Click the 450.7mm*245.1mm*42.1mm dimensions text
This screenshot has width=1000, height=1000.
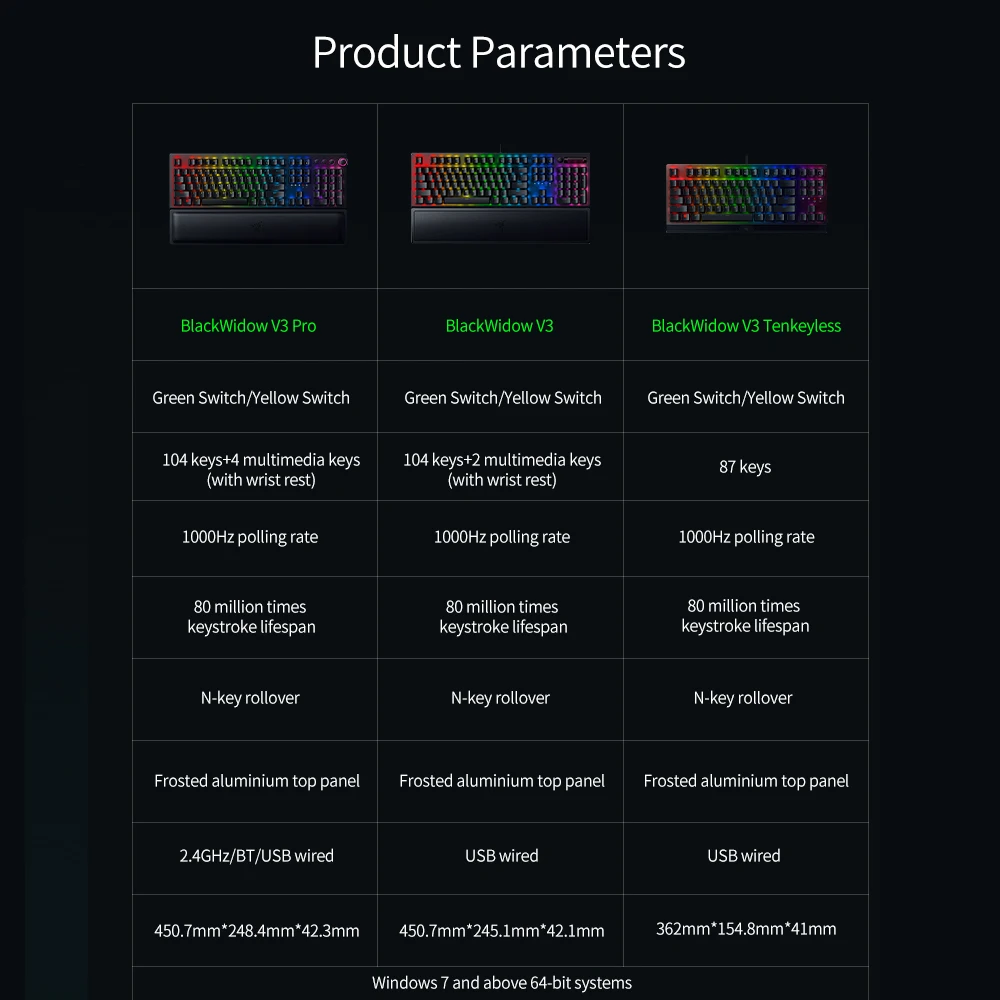pyautogui.click(x=501, y=930)
